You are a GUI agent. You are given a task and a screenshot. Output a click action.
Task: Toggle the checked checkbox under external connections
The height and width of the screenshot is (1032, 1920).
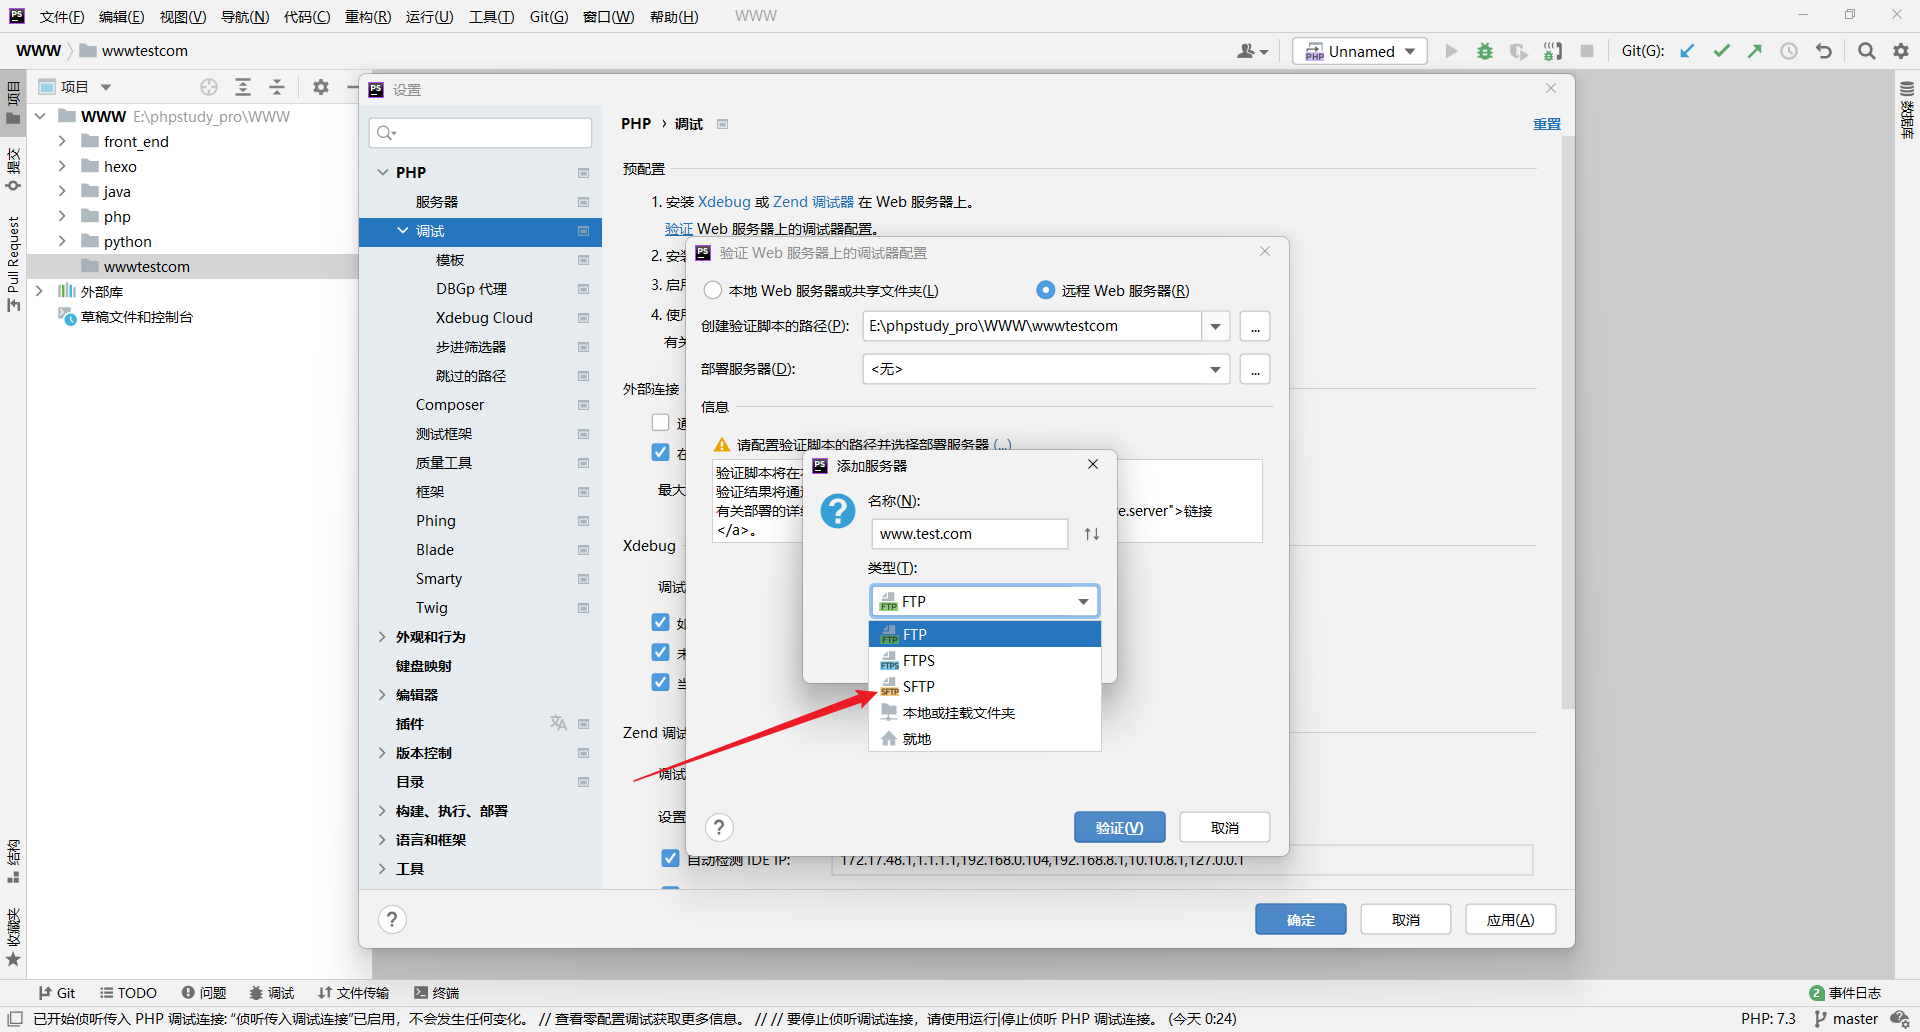click(x=660, y=452)
